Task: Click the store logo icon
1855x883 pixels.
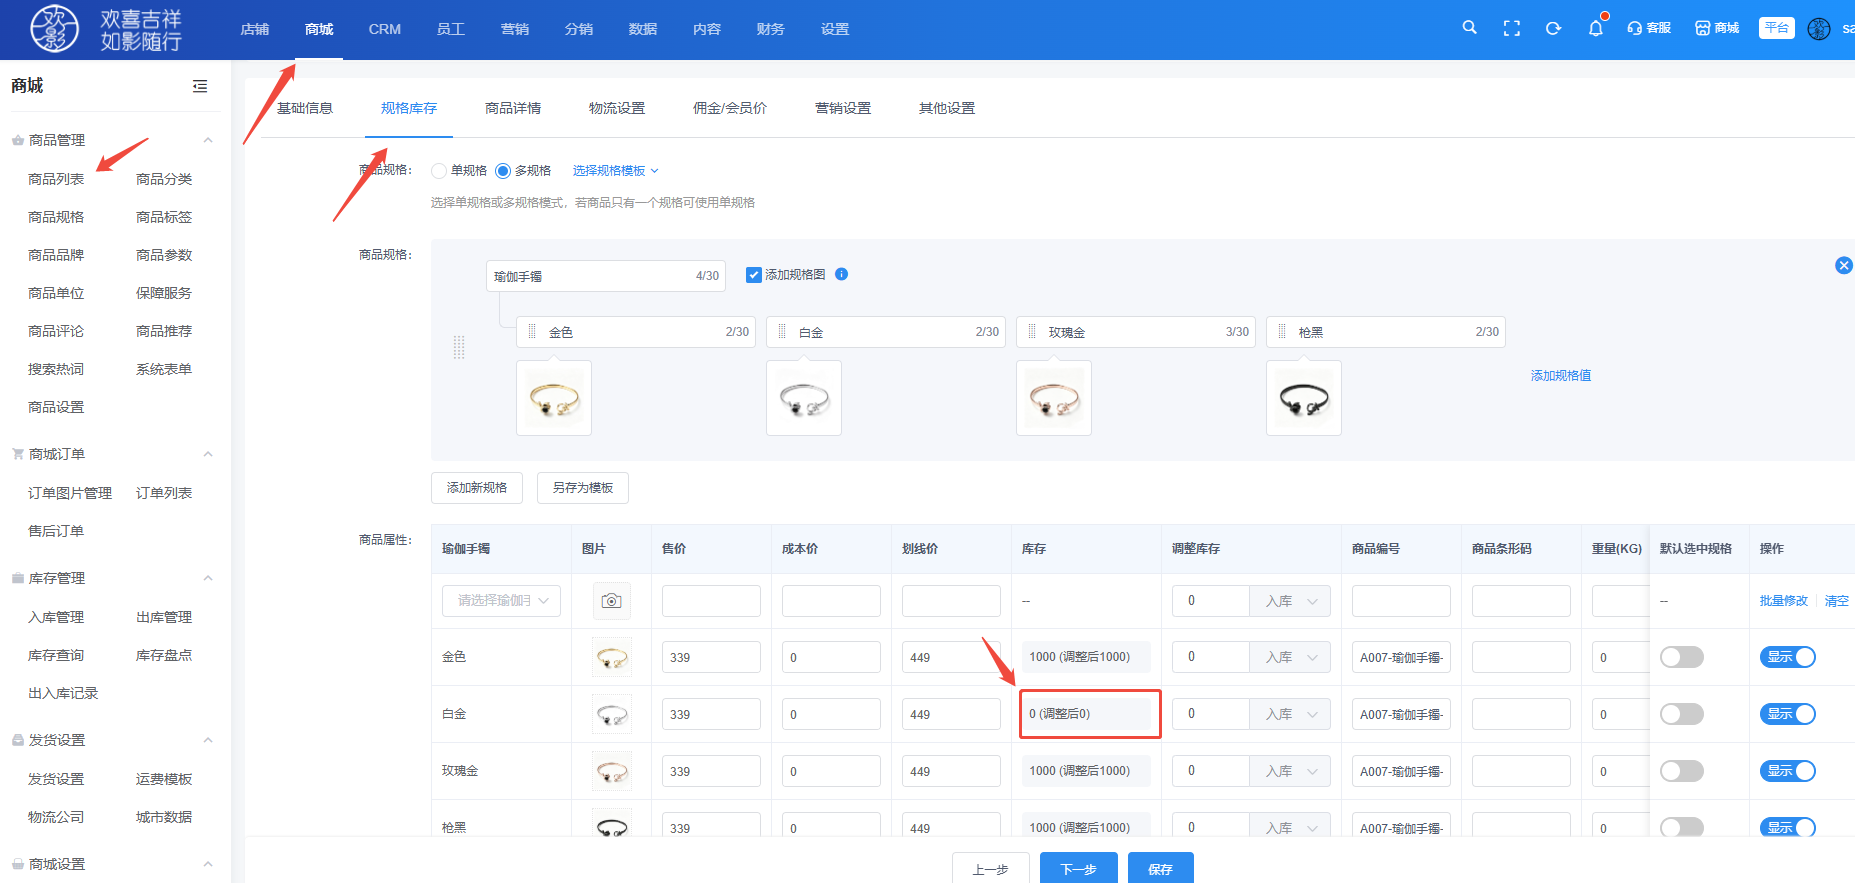Action: point(54,28)
